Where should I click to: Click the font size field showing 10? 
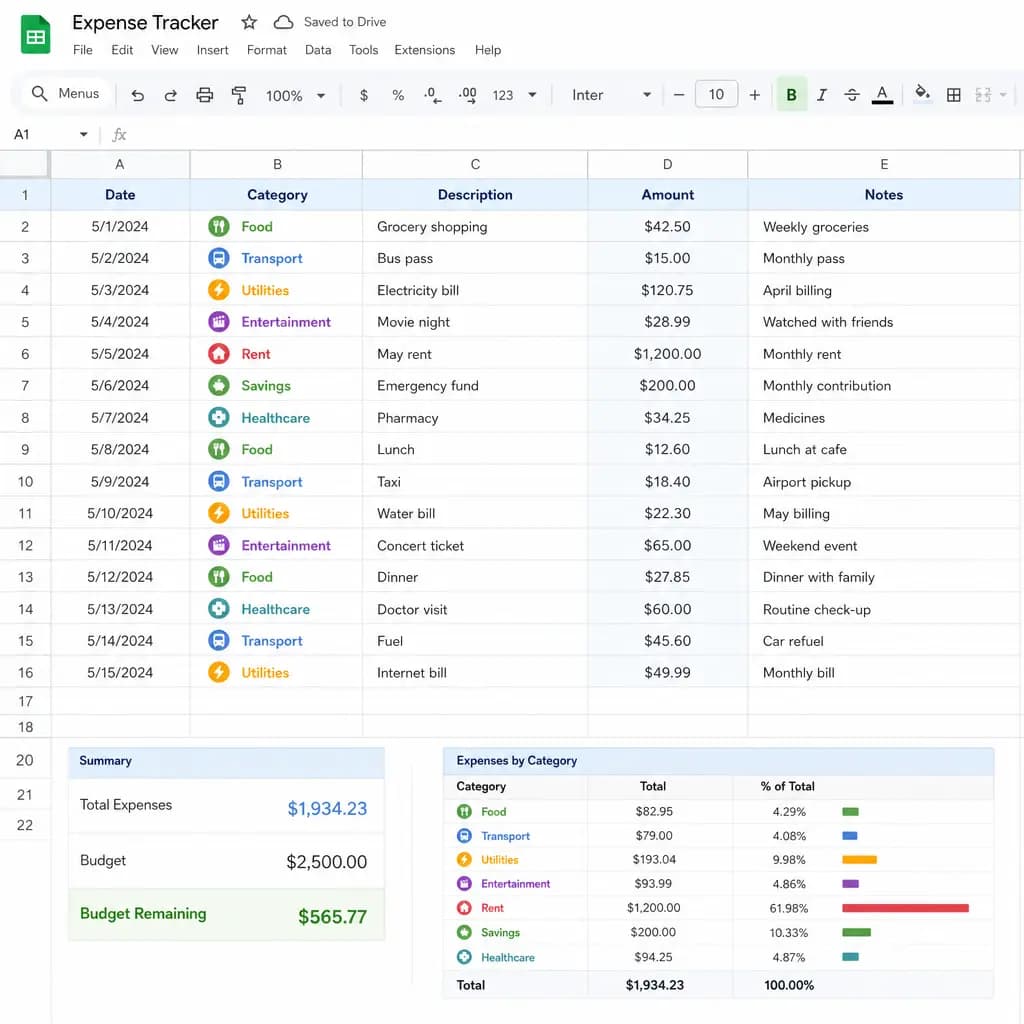point(716,95)
